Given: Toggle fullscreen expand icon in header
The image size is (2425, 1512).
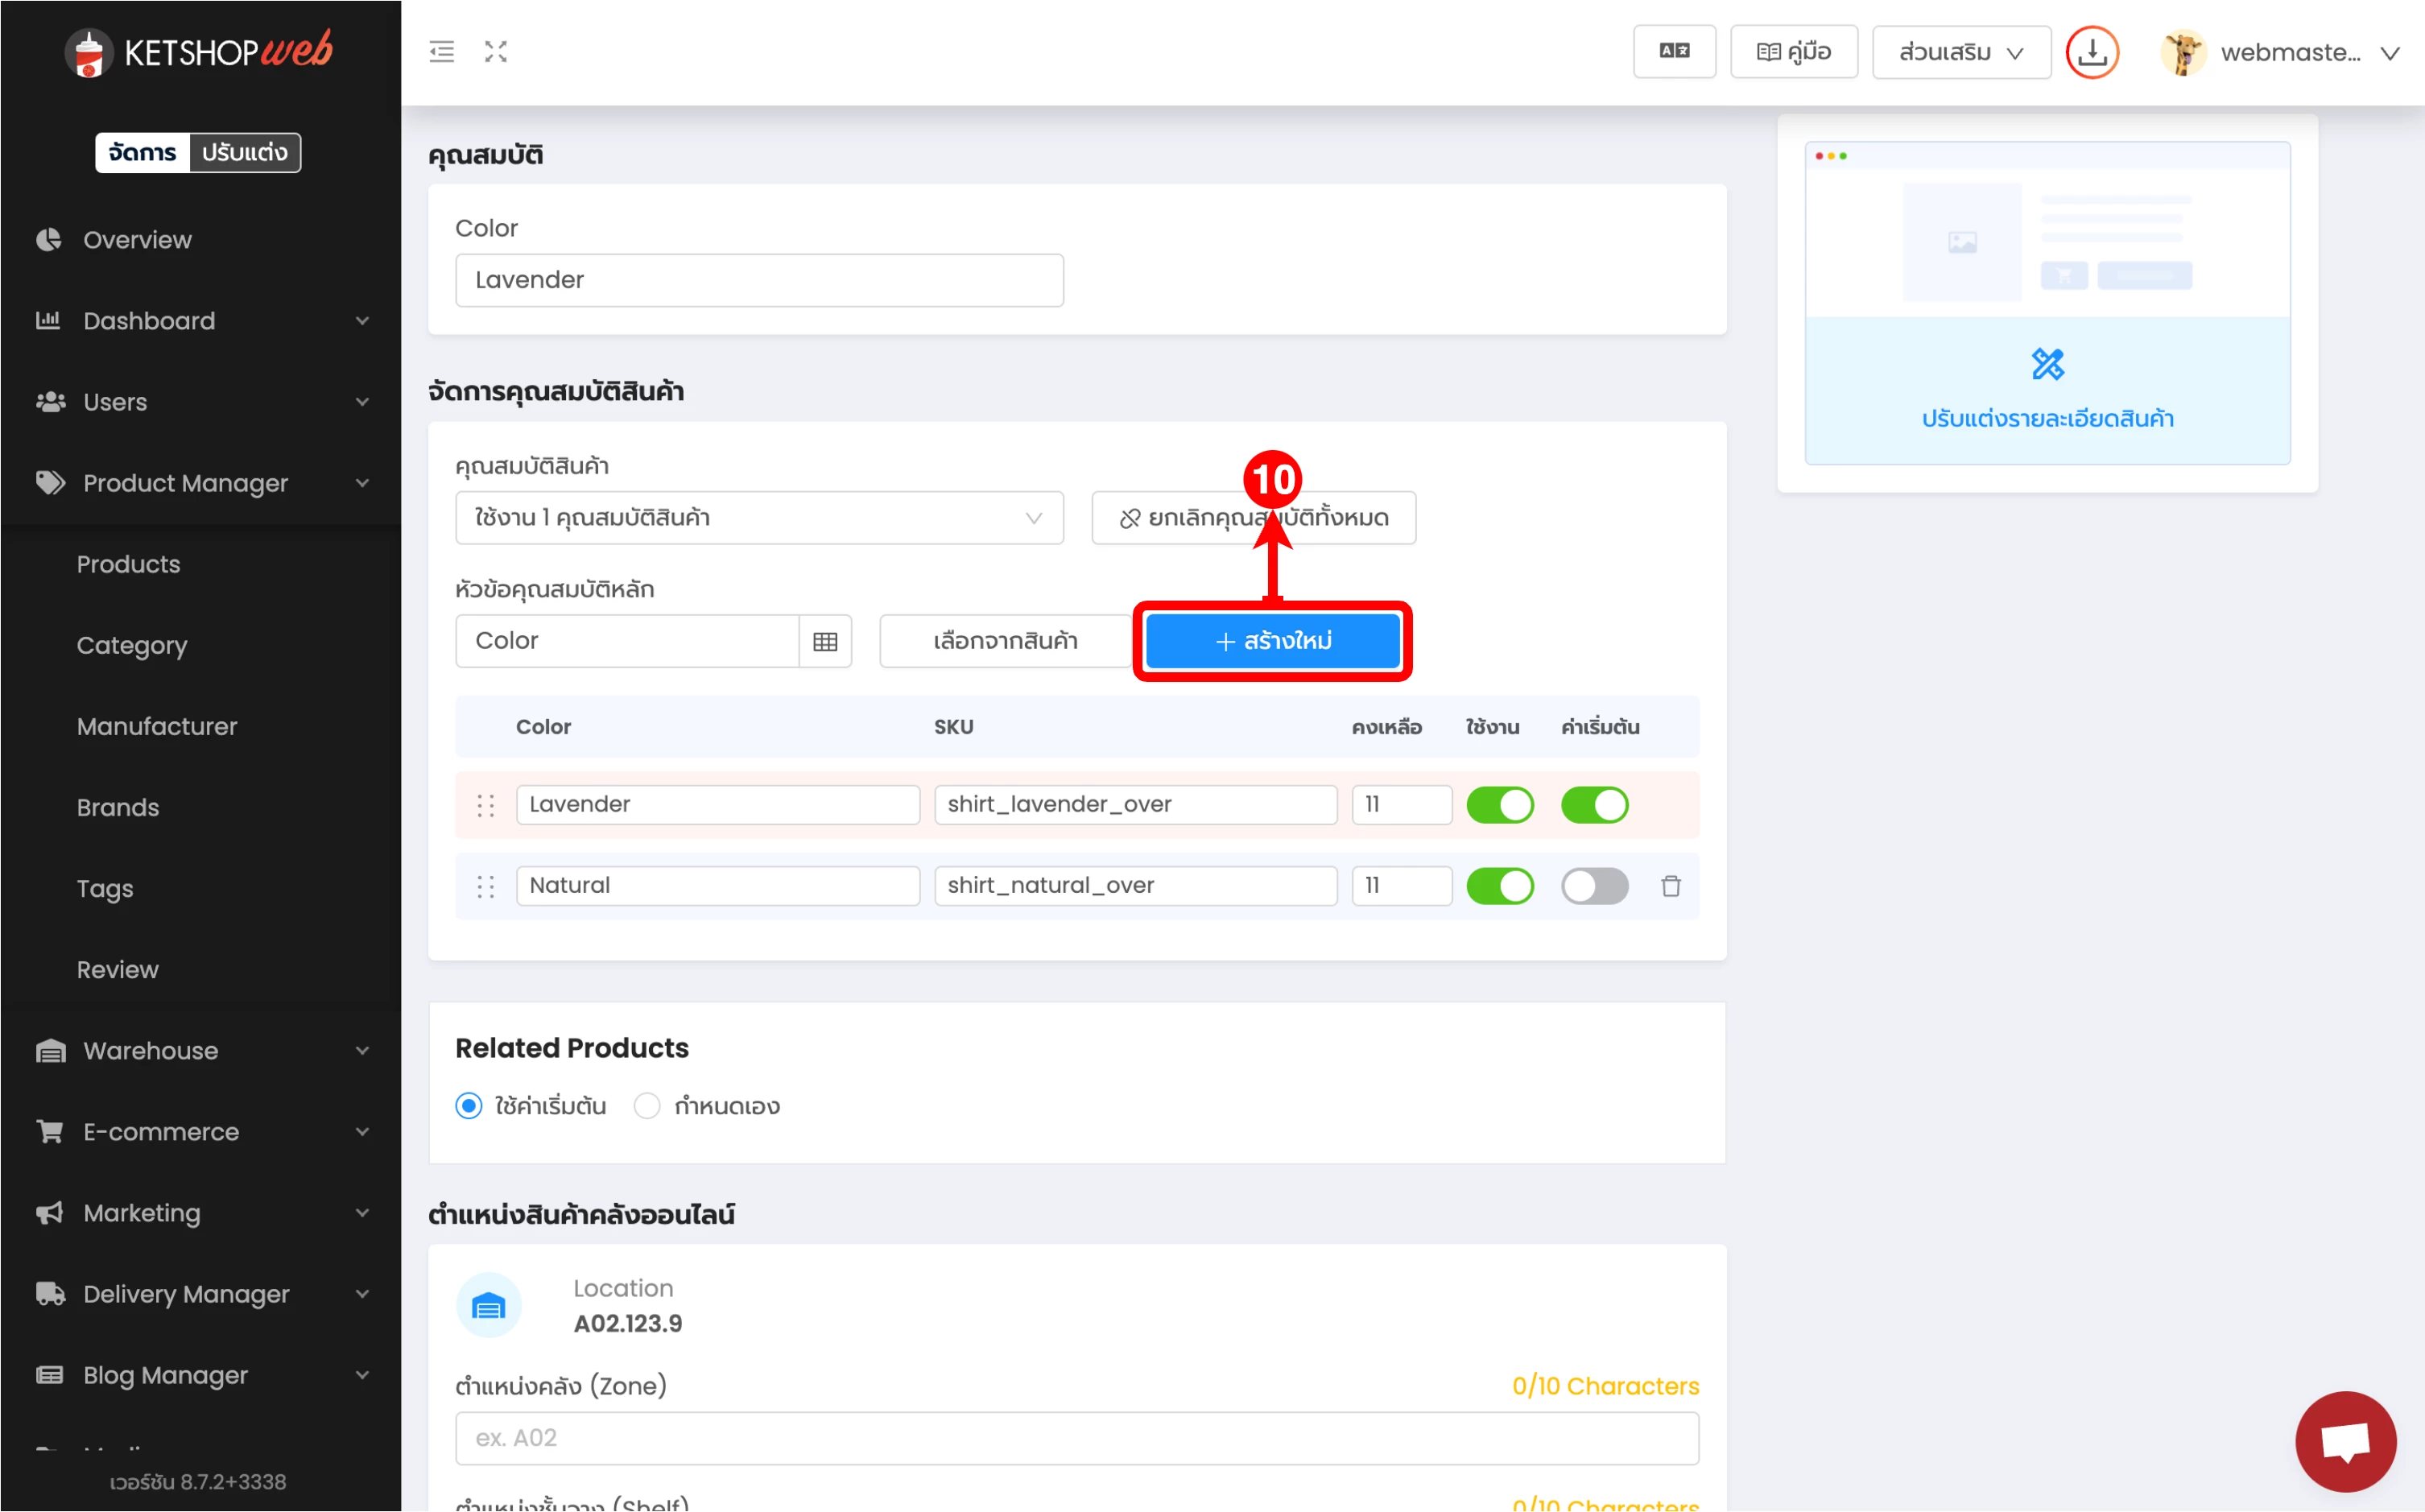Looking at the screenshot, I should pos(496,51).
